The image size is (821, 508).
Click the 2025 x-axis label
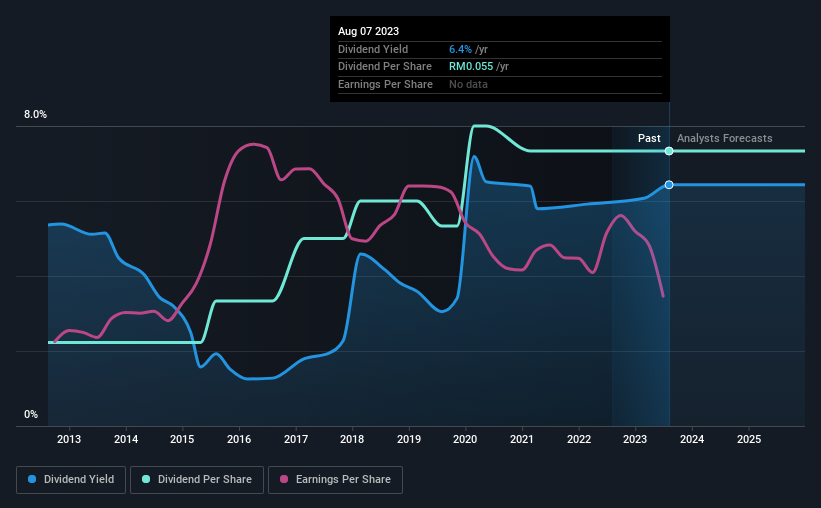pos(749,439)
